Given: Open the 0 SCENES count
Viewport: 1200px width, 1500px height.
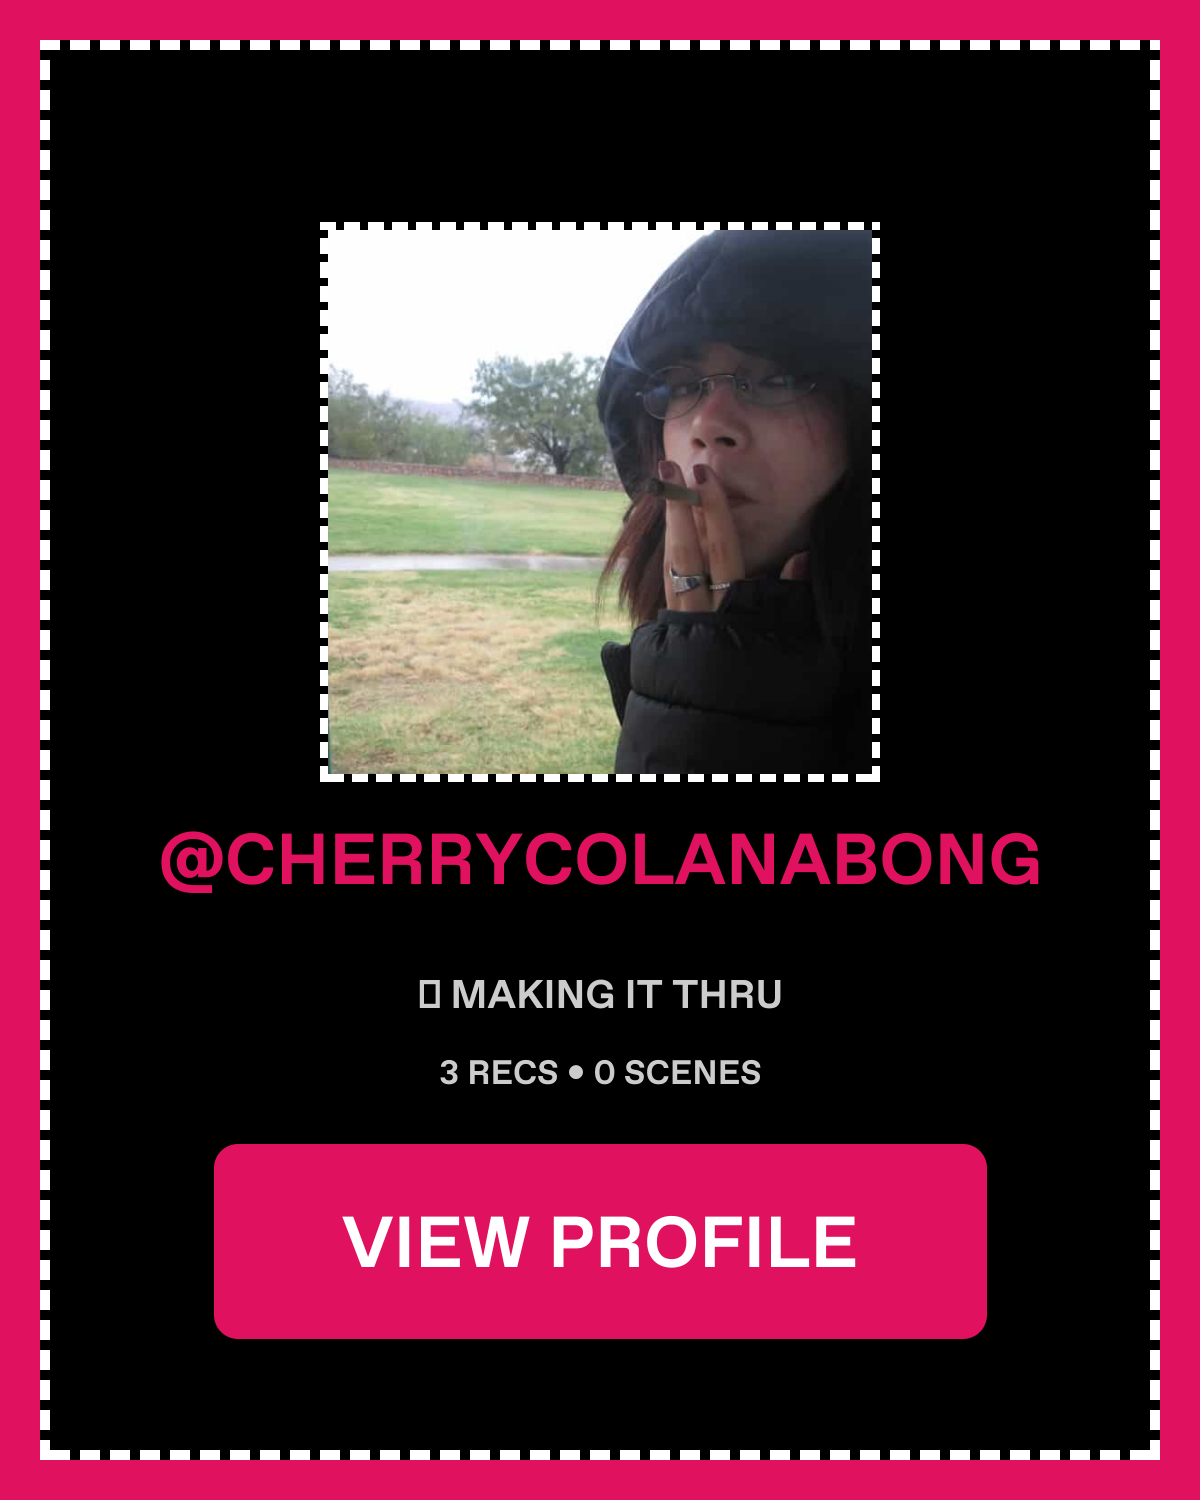Looking at the screenshot, I should pyautogui.click(x=677, y=1073).
